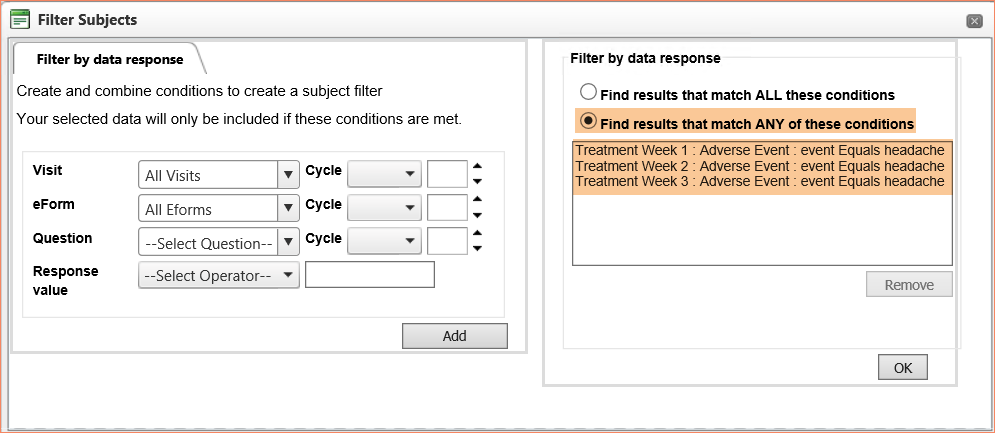Select match ANY of these conditions option
This screenshot has height=433, width=995.
point(589,121)
